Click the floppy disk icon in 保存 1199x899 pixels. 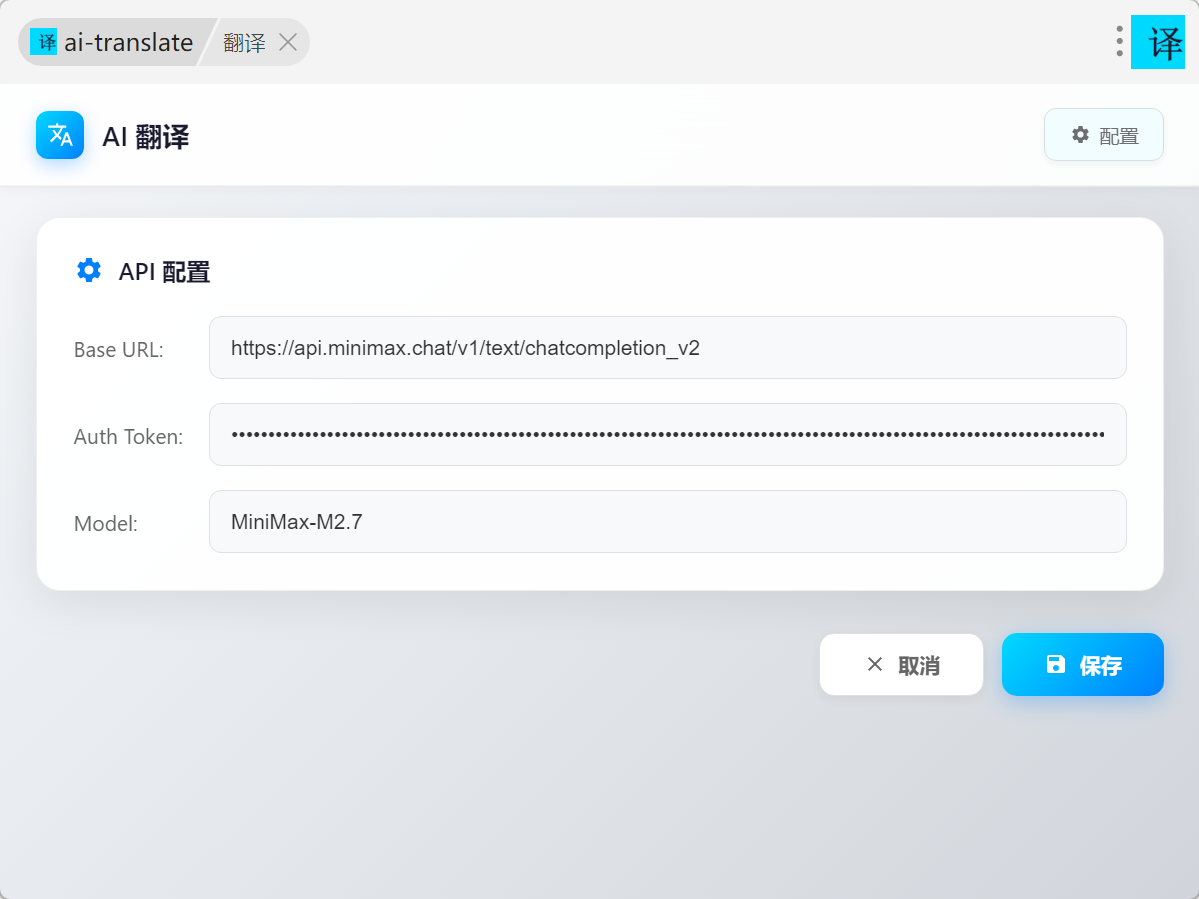coord(1055,665)
